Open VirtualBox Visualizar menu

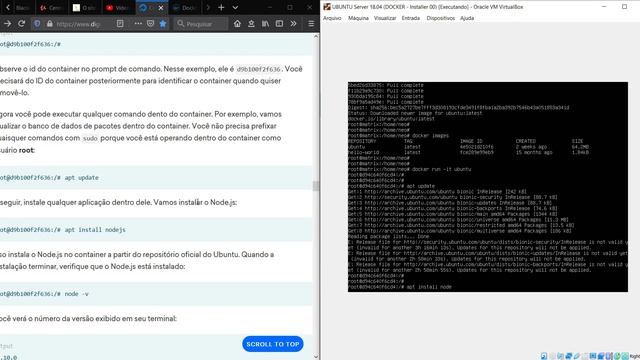(385, 18)
